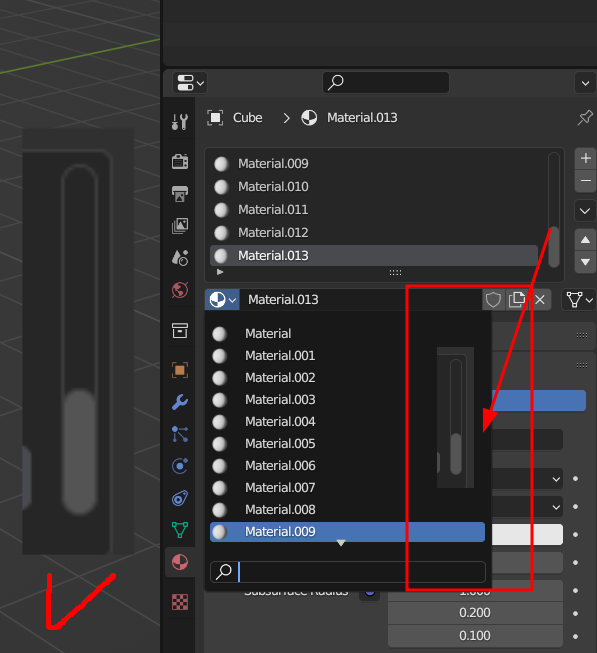Add a new material slot
The image size is (597, 653).
(585, 158)
